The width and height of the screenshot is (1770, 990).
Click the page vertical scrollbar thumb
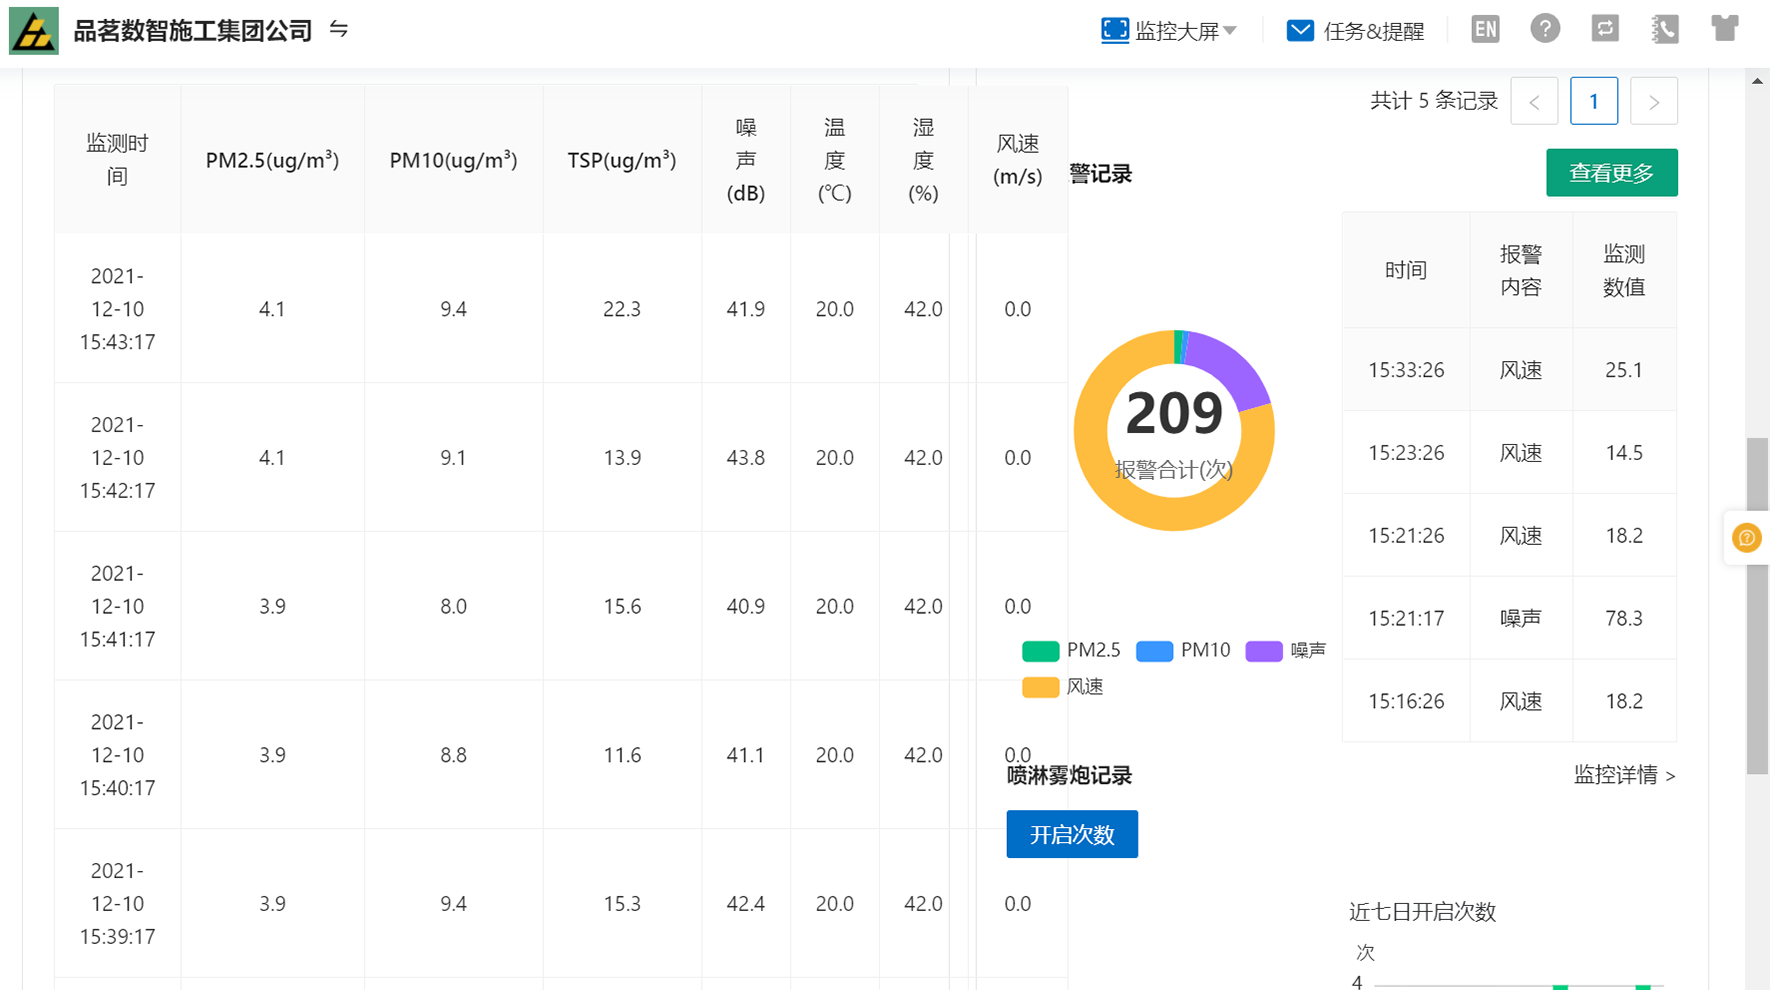click(1757, 605)
